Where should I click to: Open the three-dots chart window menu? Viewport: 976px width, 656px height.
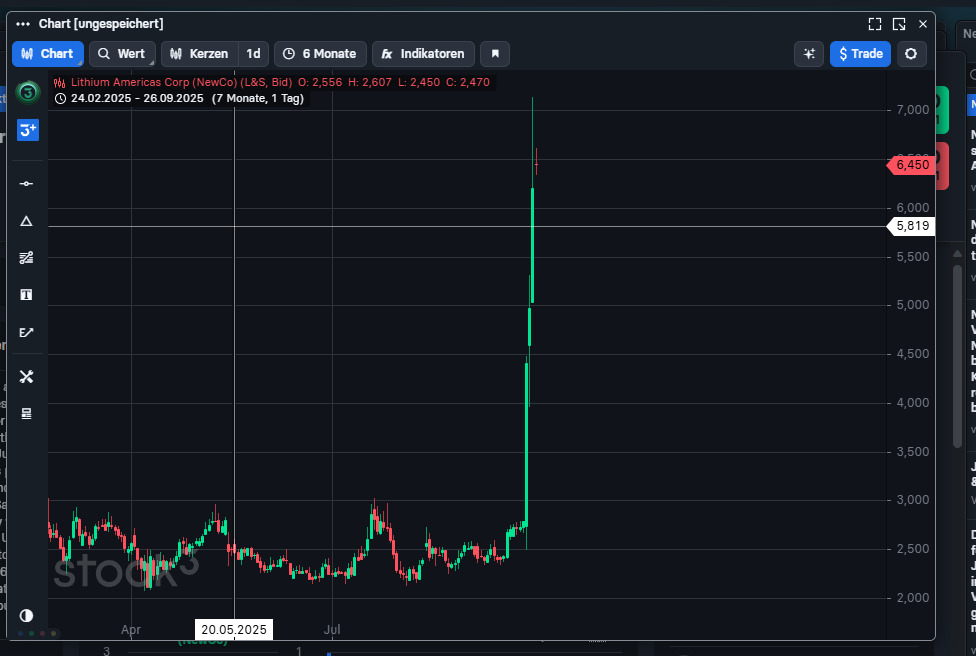point(23,24)
